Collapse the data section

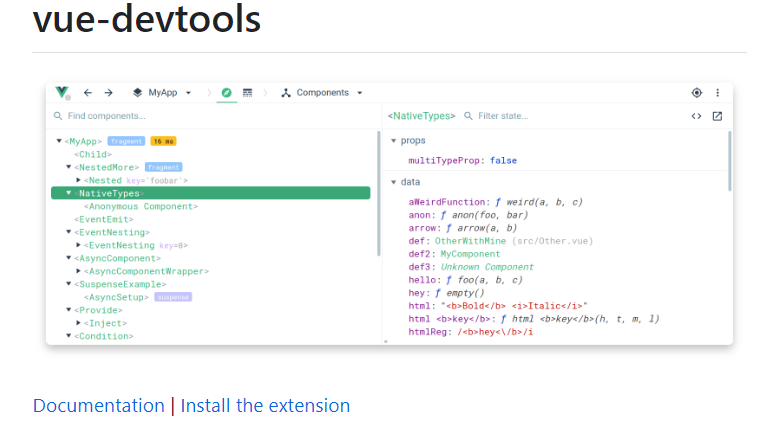click(393, 182)
